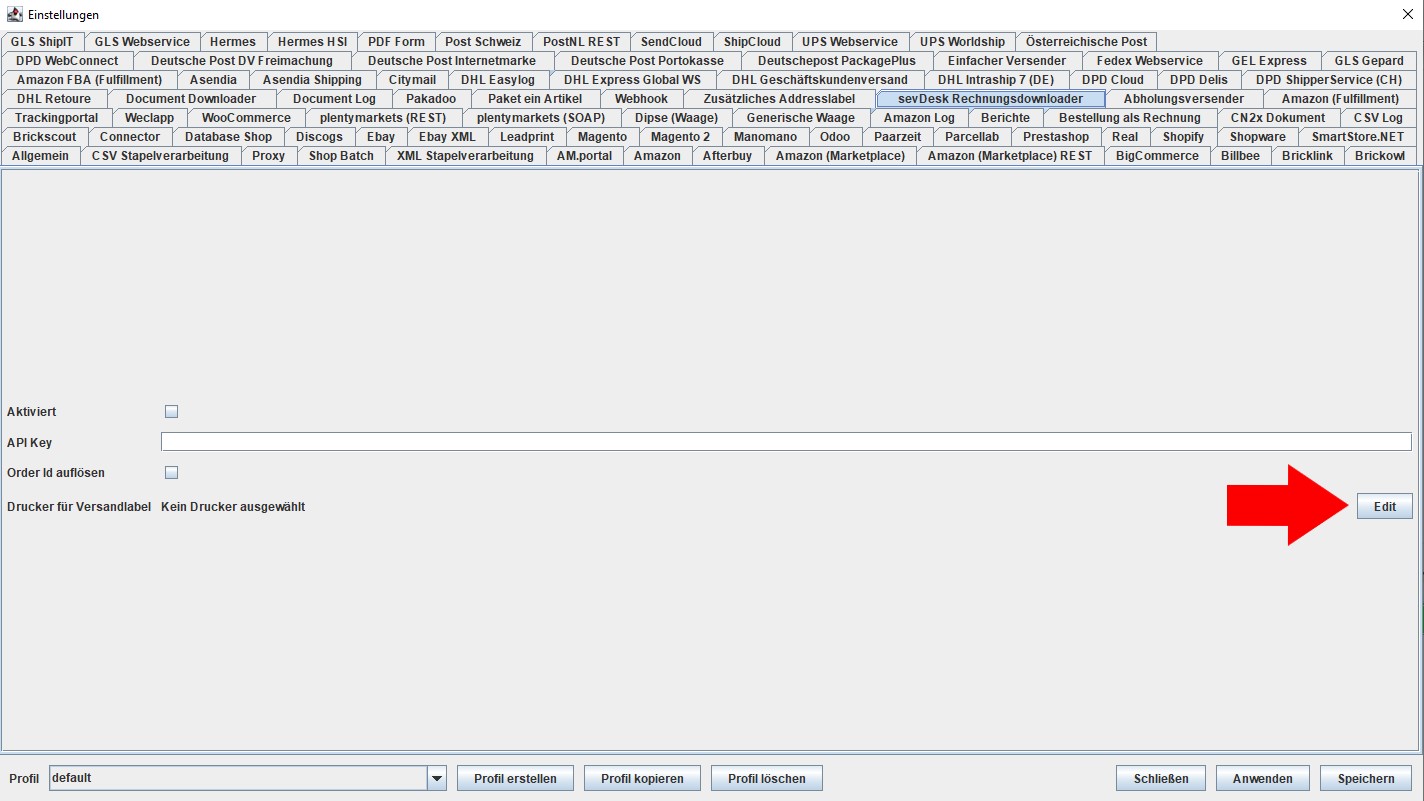Click the Anwenden button
The image size is (1424, 801).
(x=1262, y=778)
